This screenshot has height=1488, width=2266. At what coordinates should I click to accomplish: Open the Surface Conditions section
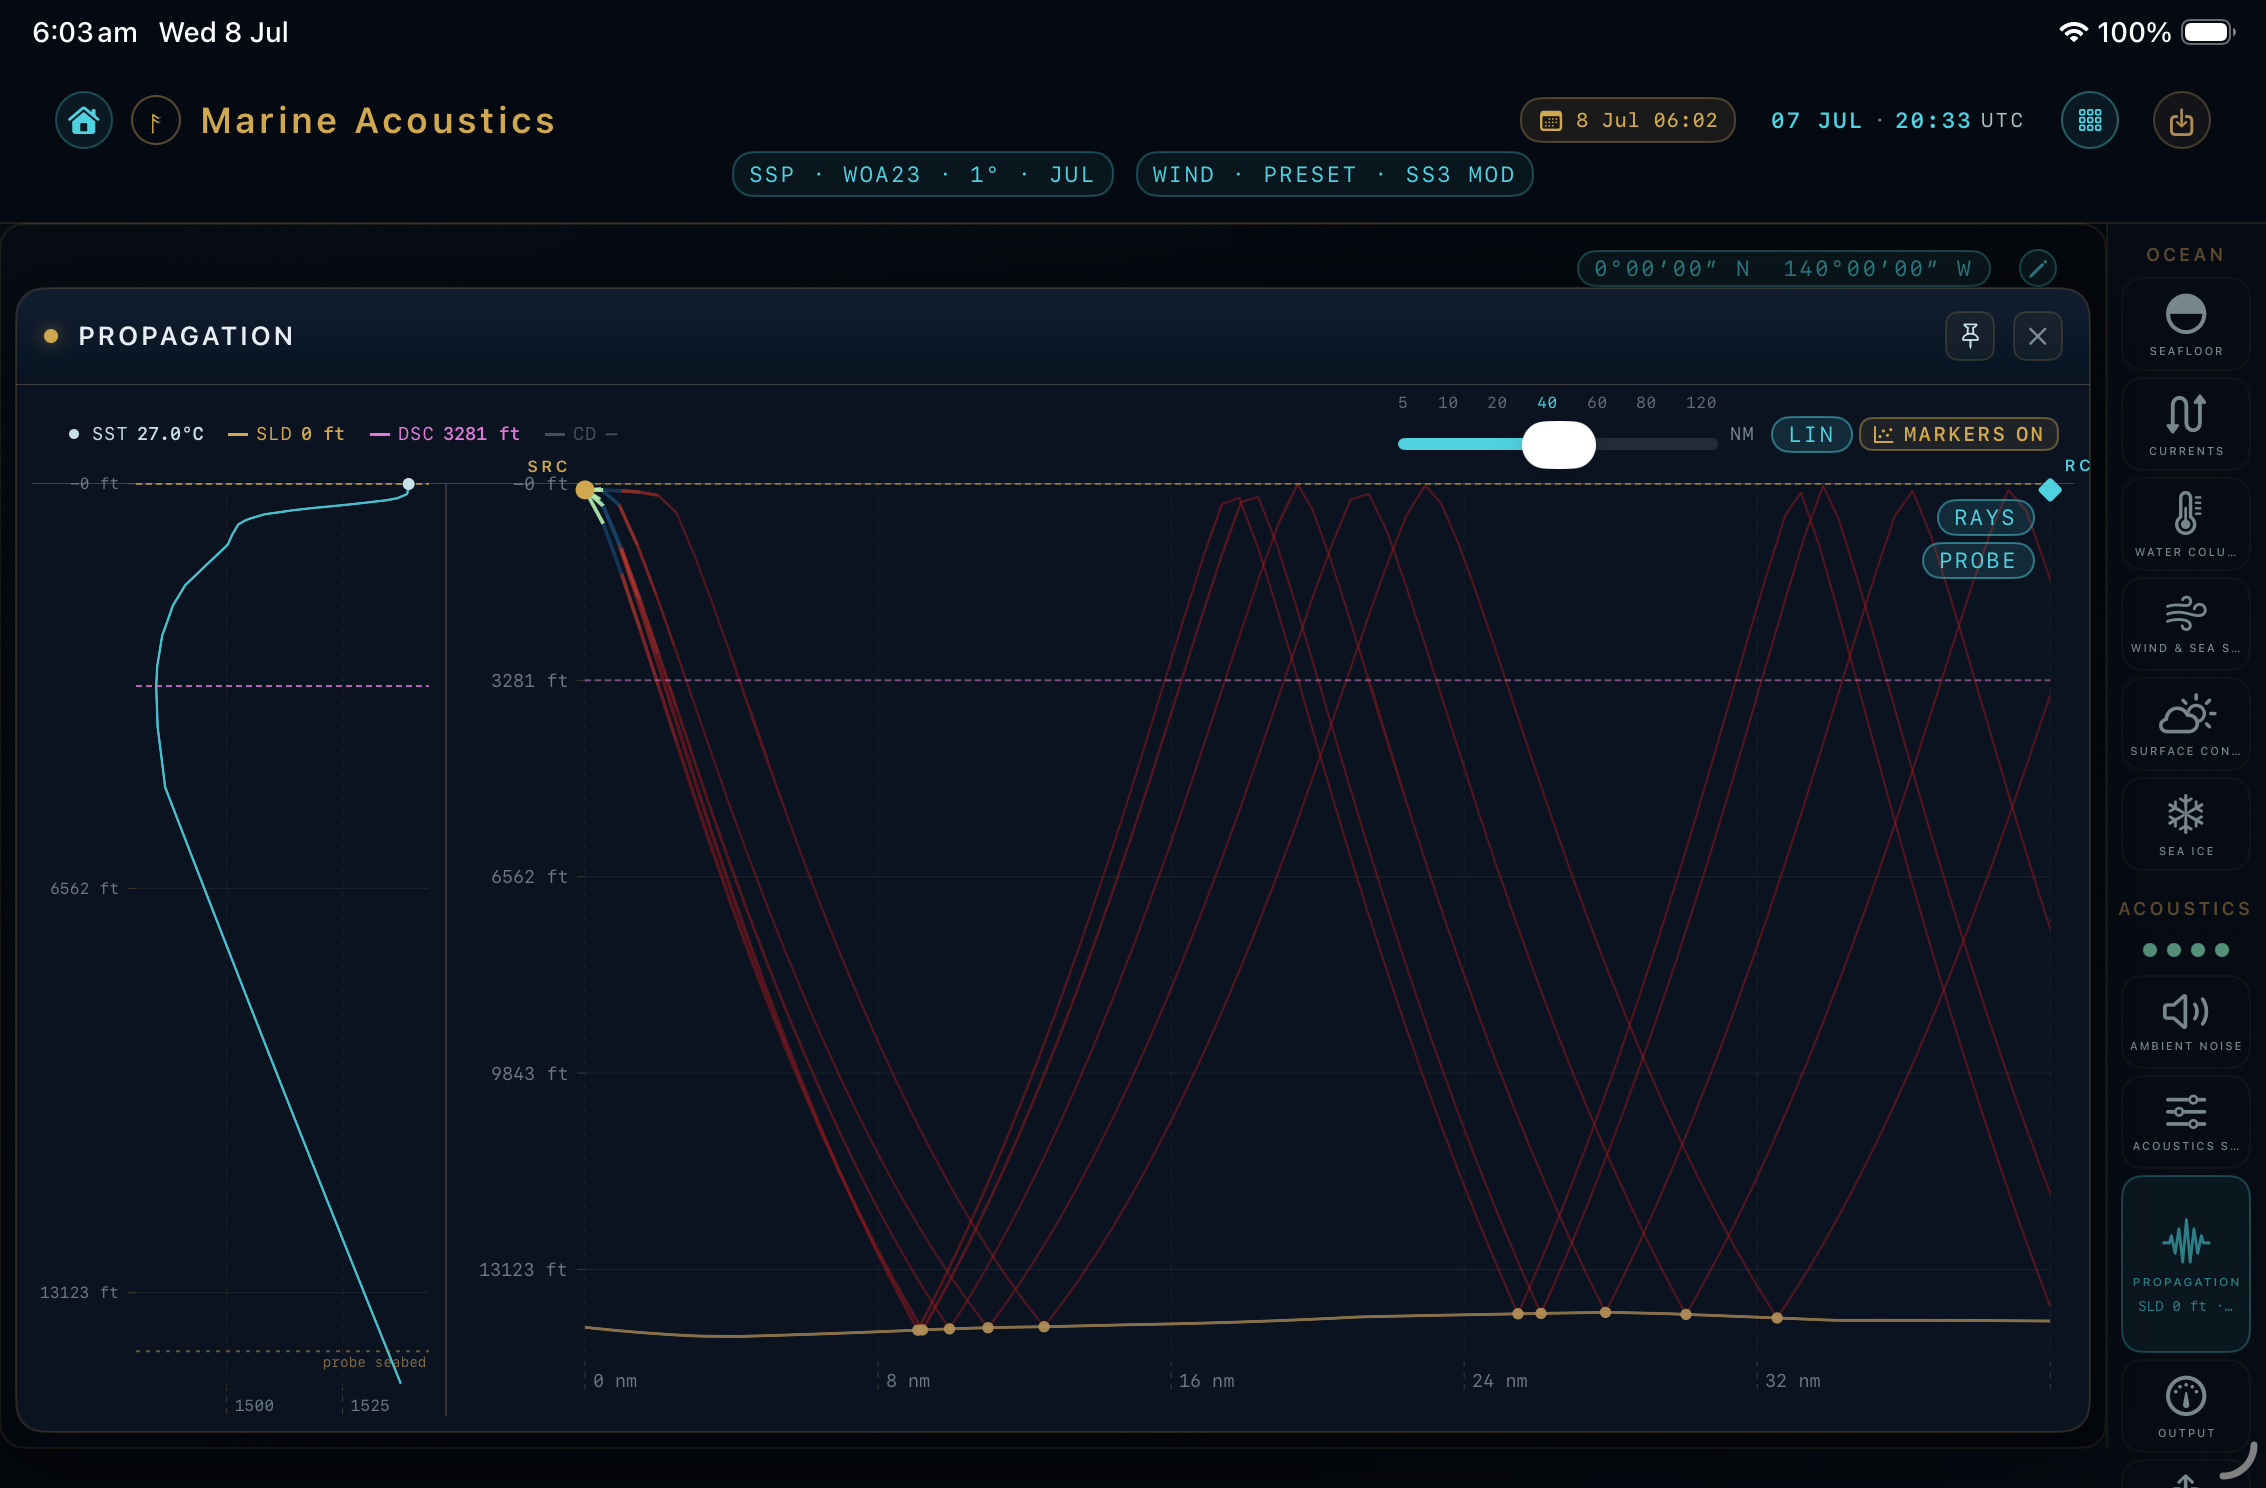coord(2186,723)
